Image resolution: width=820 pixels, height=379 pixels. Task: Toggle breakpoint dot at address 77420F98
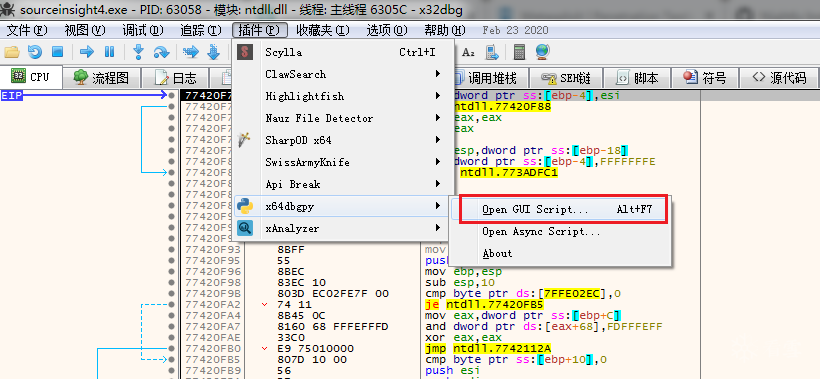(x=172, y=282)
